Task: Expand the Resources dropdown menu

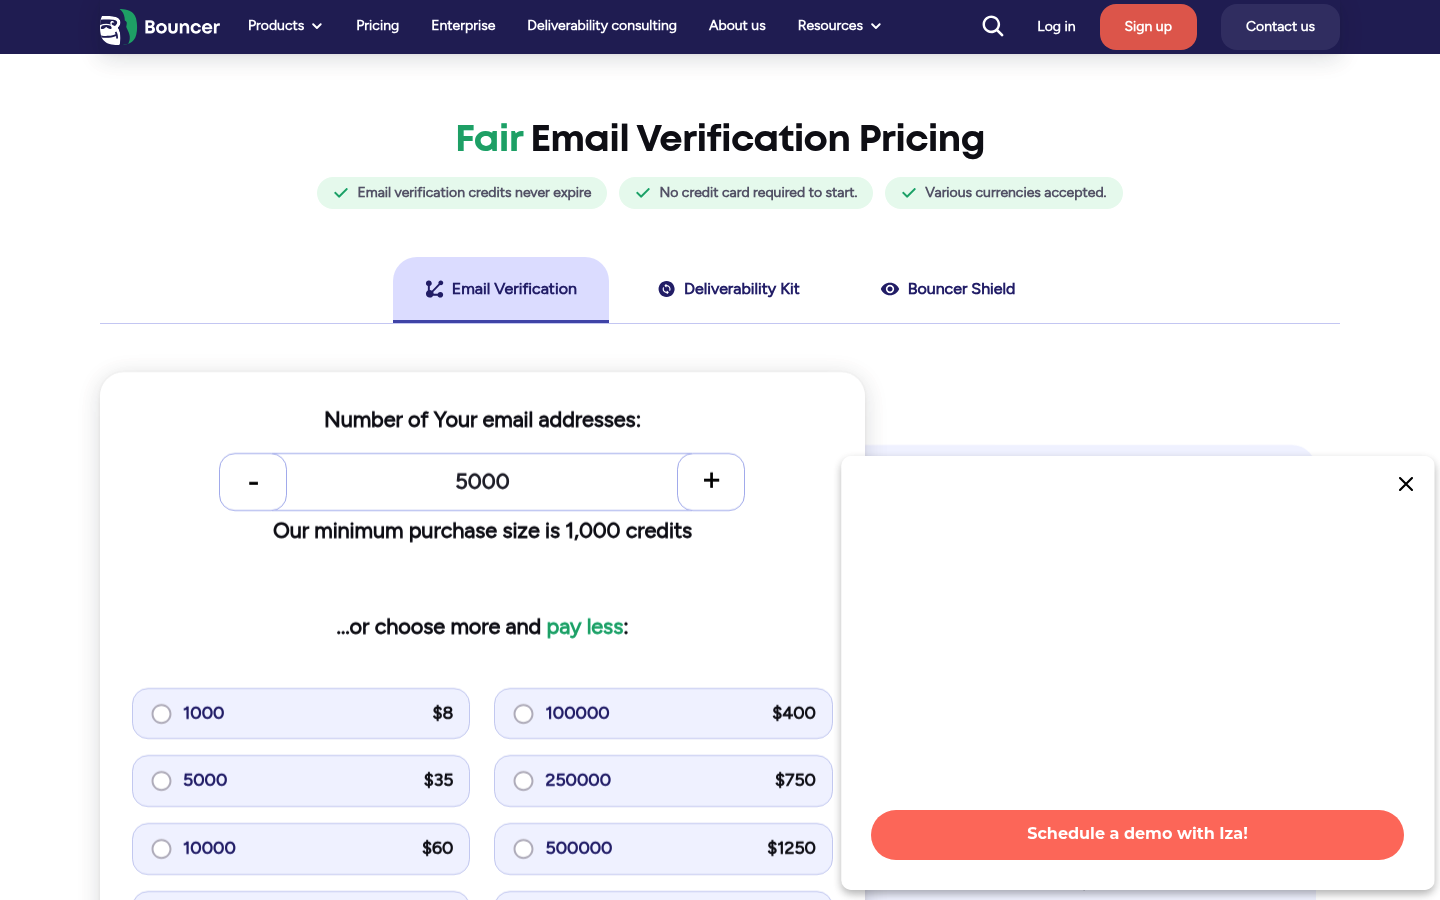Action: 839,26
